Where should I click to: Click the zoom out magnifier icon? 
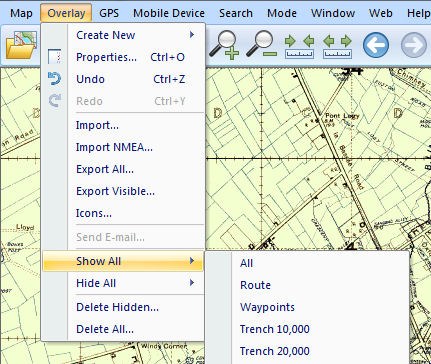tap(262, 44)
